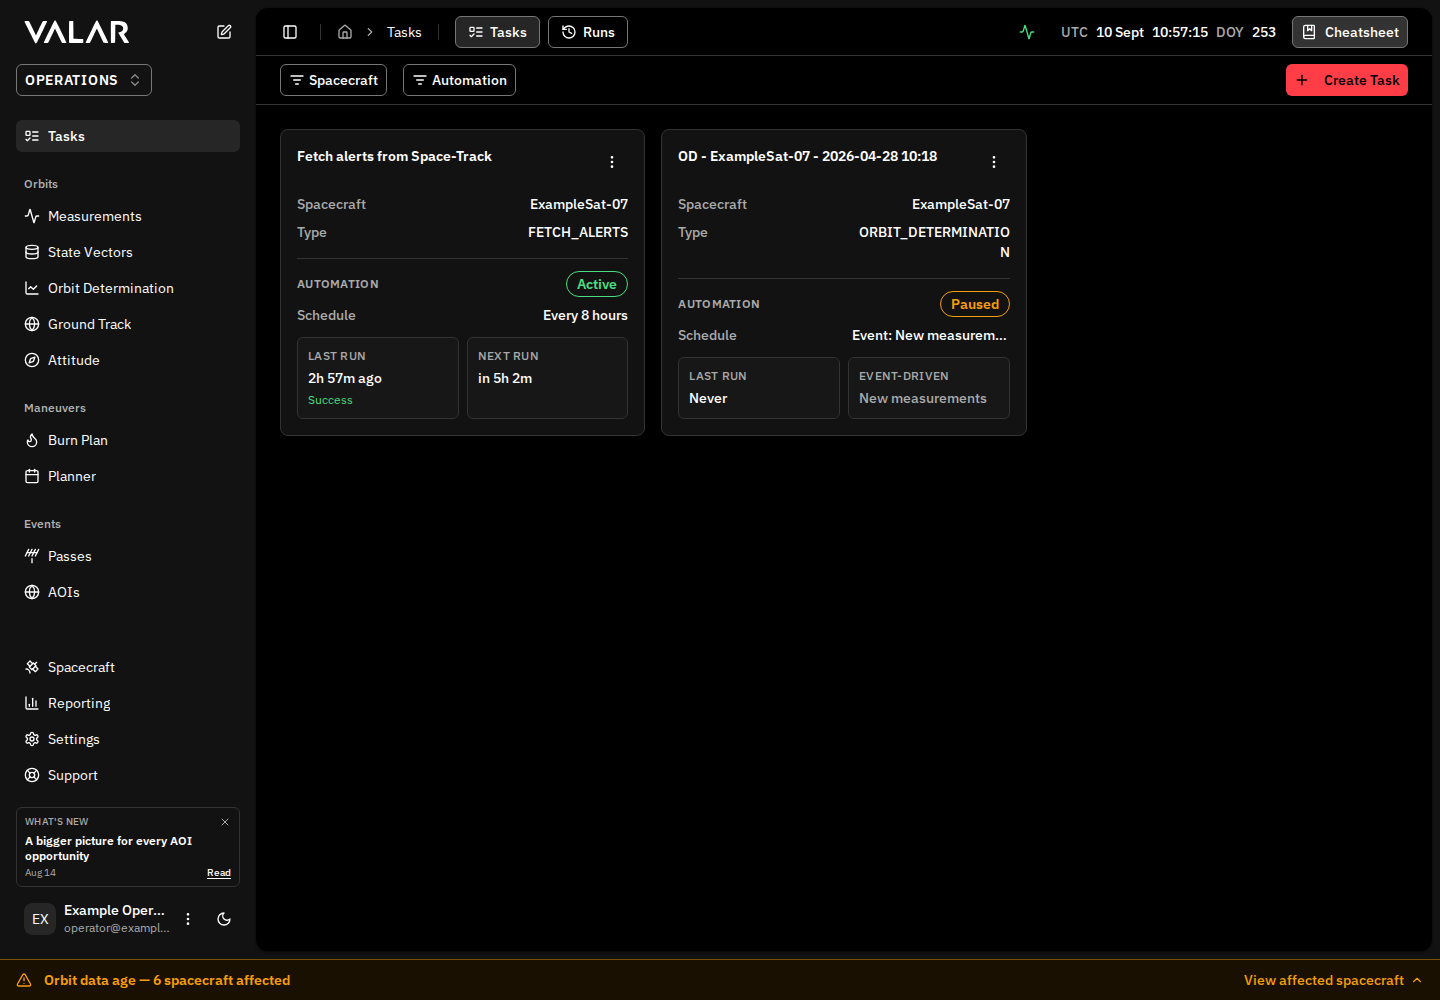The width and height of the screenshot is (1440, 1000).
Task: Click the Active automation status badge
Action: tap(597, 284)
